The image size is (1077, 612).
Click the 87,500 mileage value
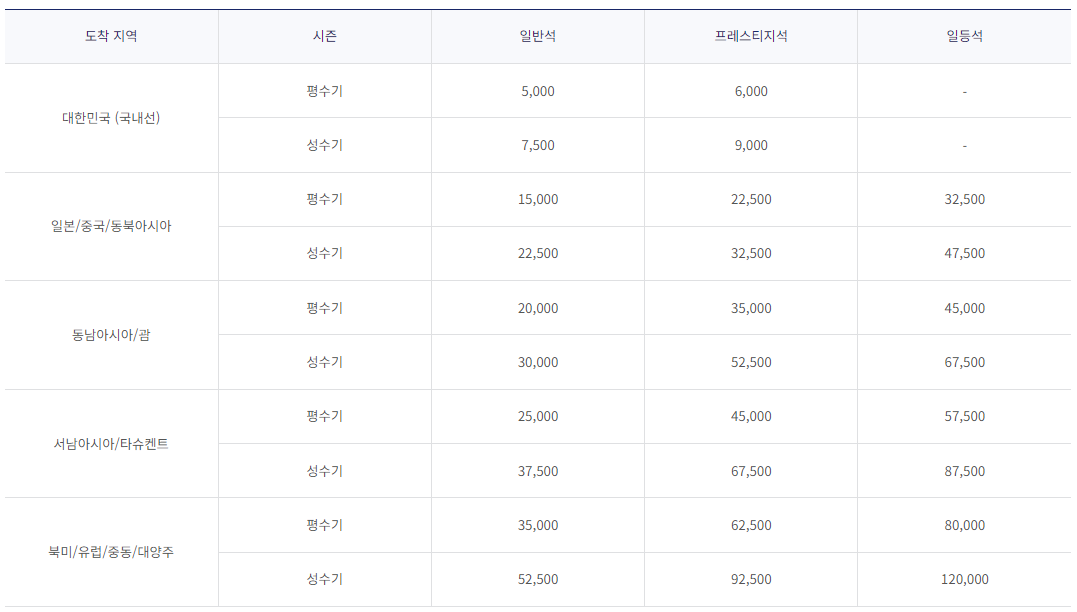tap(964, 471)
